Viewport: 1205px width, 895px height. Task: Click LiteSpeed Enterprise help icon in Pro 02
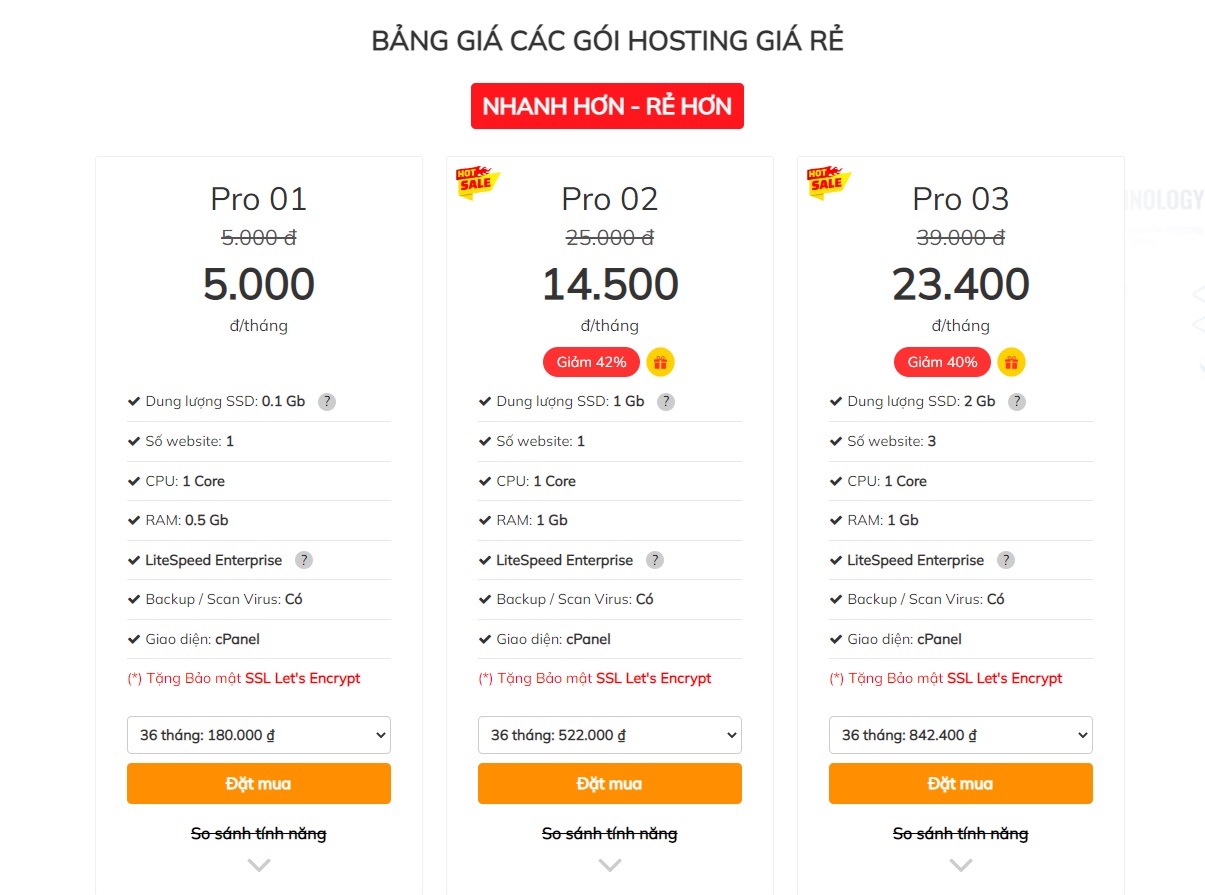click(x=655, y=560)
